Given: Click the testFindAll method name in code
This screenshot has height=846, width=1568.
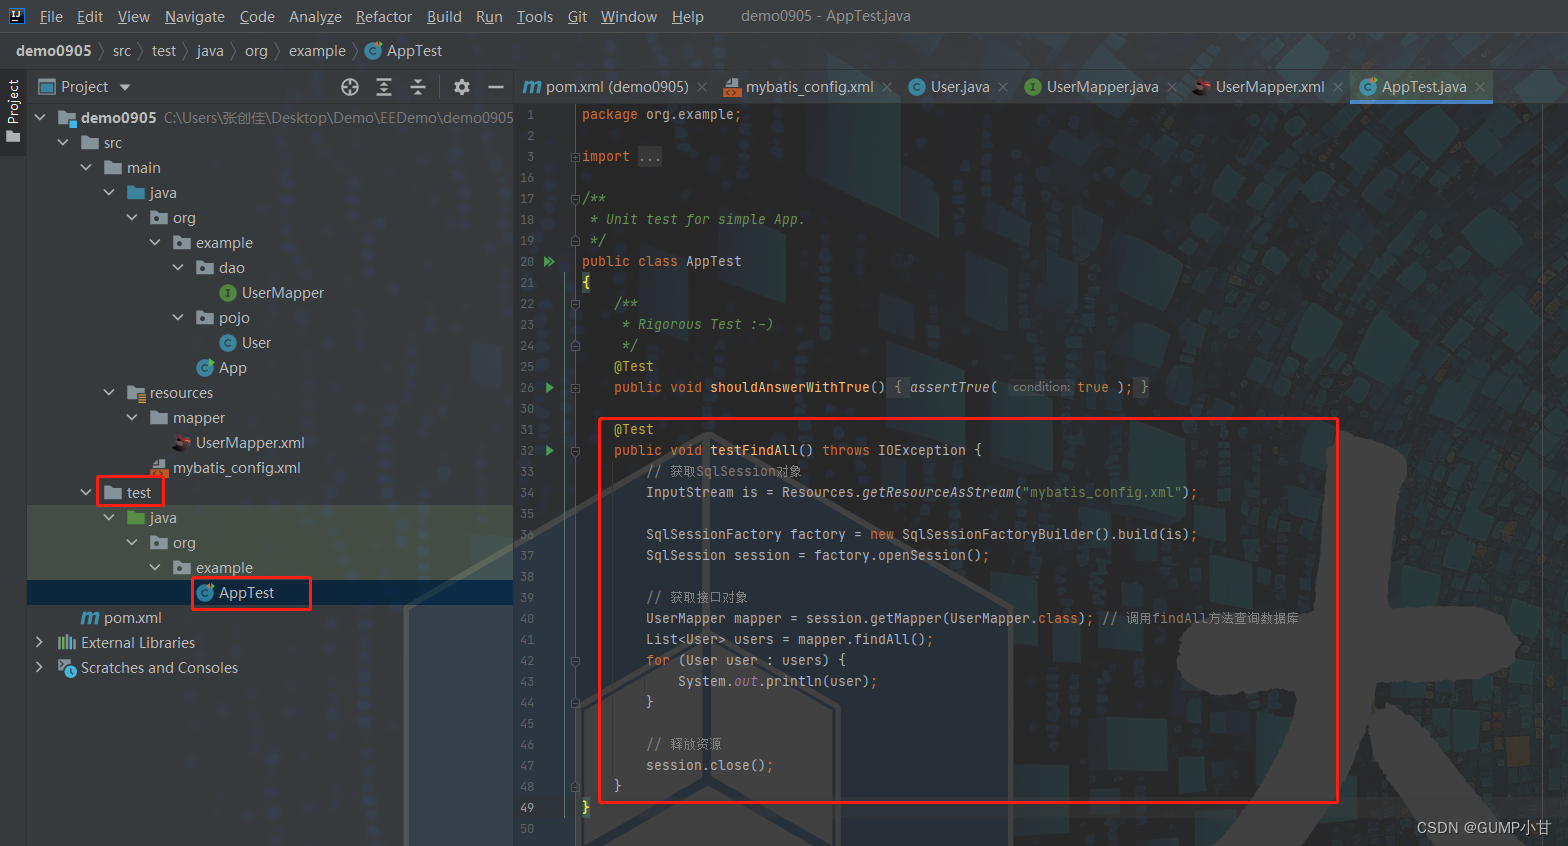Looking at the screenshot, I should point(754,451).
